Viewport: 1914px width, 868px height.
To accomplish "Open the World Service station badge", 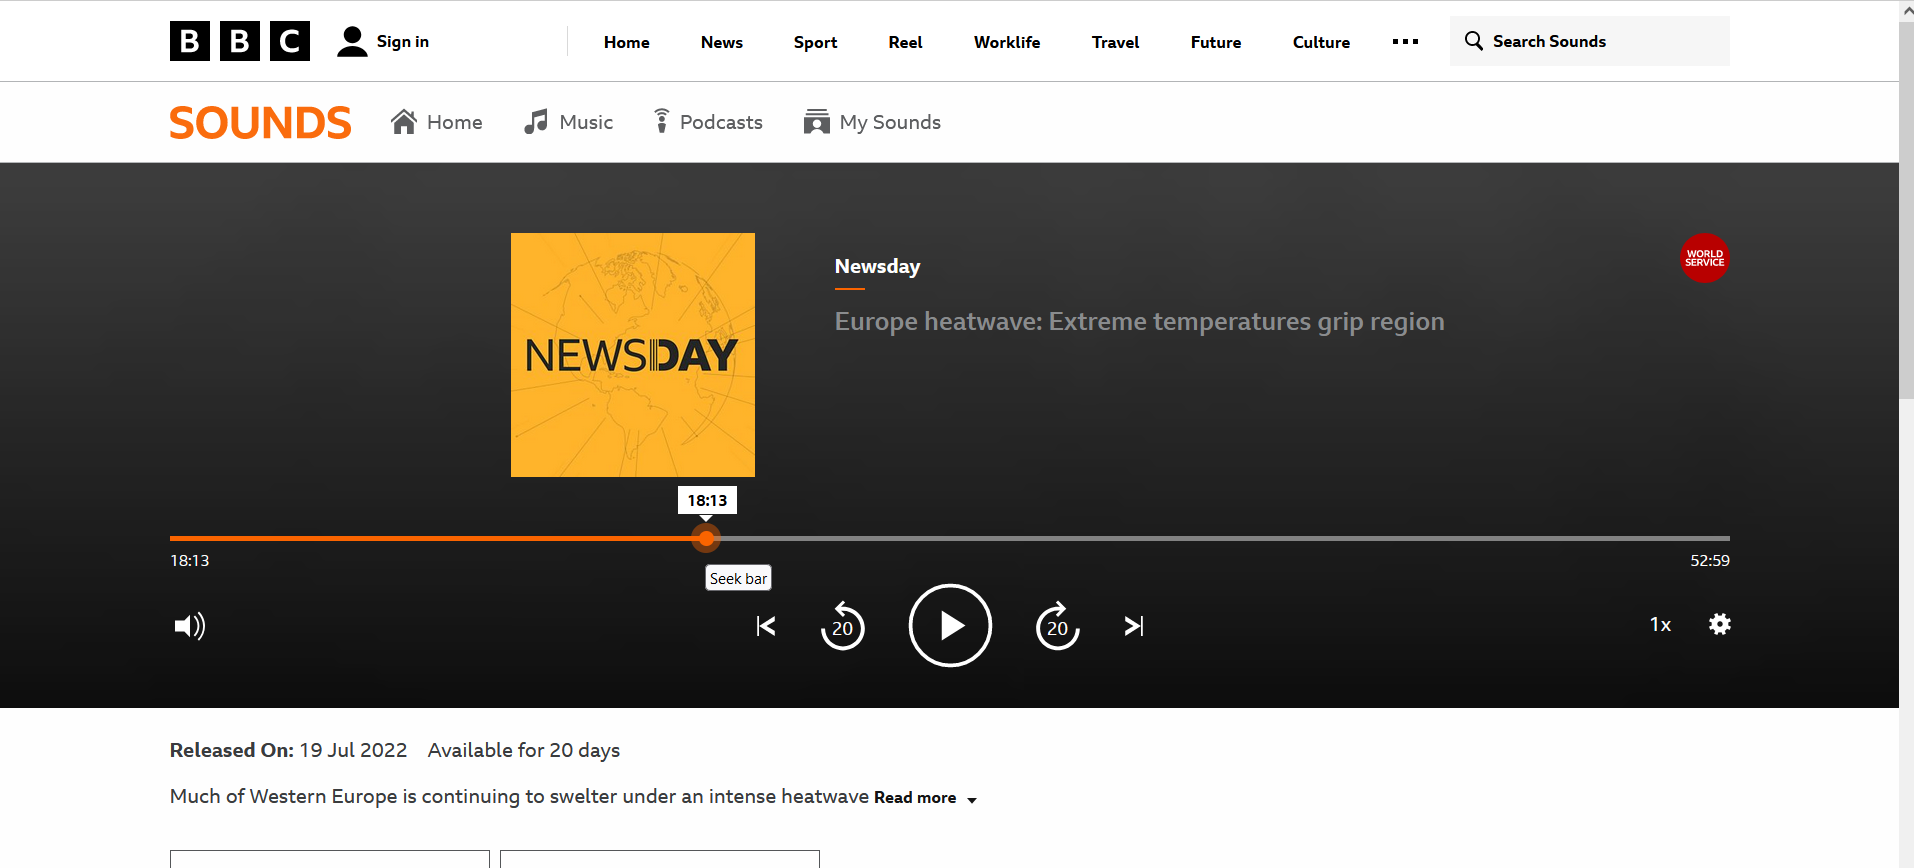I will point(1705,258).
